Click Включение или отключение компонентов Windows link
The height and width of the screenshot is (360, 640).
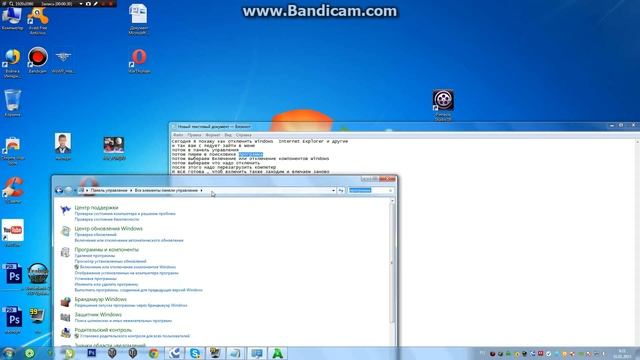(x=128, y=267)
